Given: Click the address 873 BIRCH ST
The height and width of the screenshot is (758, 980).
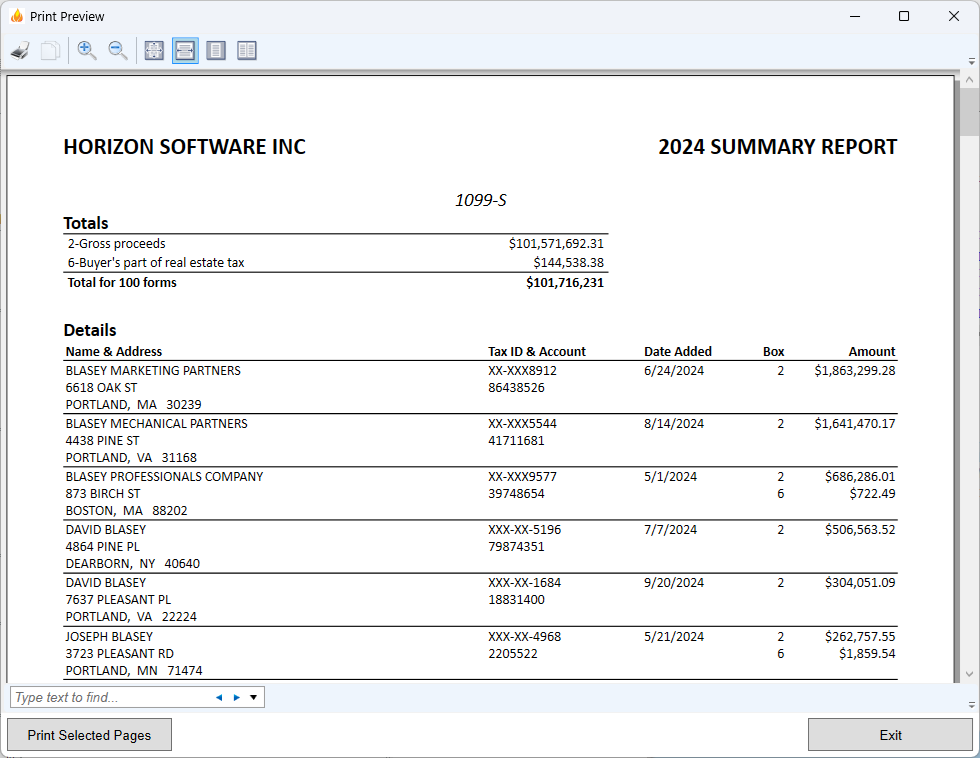Looking at the screenshot, I should [103, 494].
